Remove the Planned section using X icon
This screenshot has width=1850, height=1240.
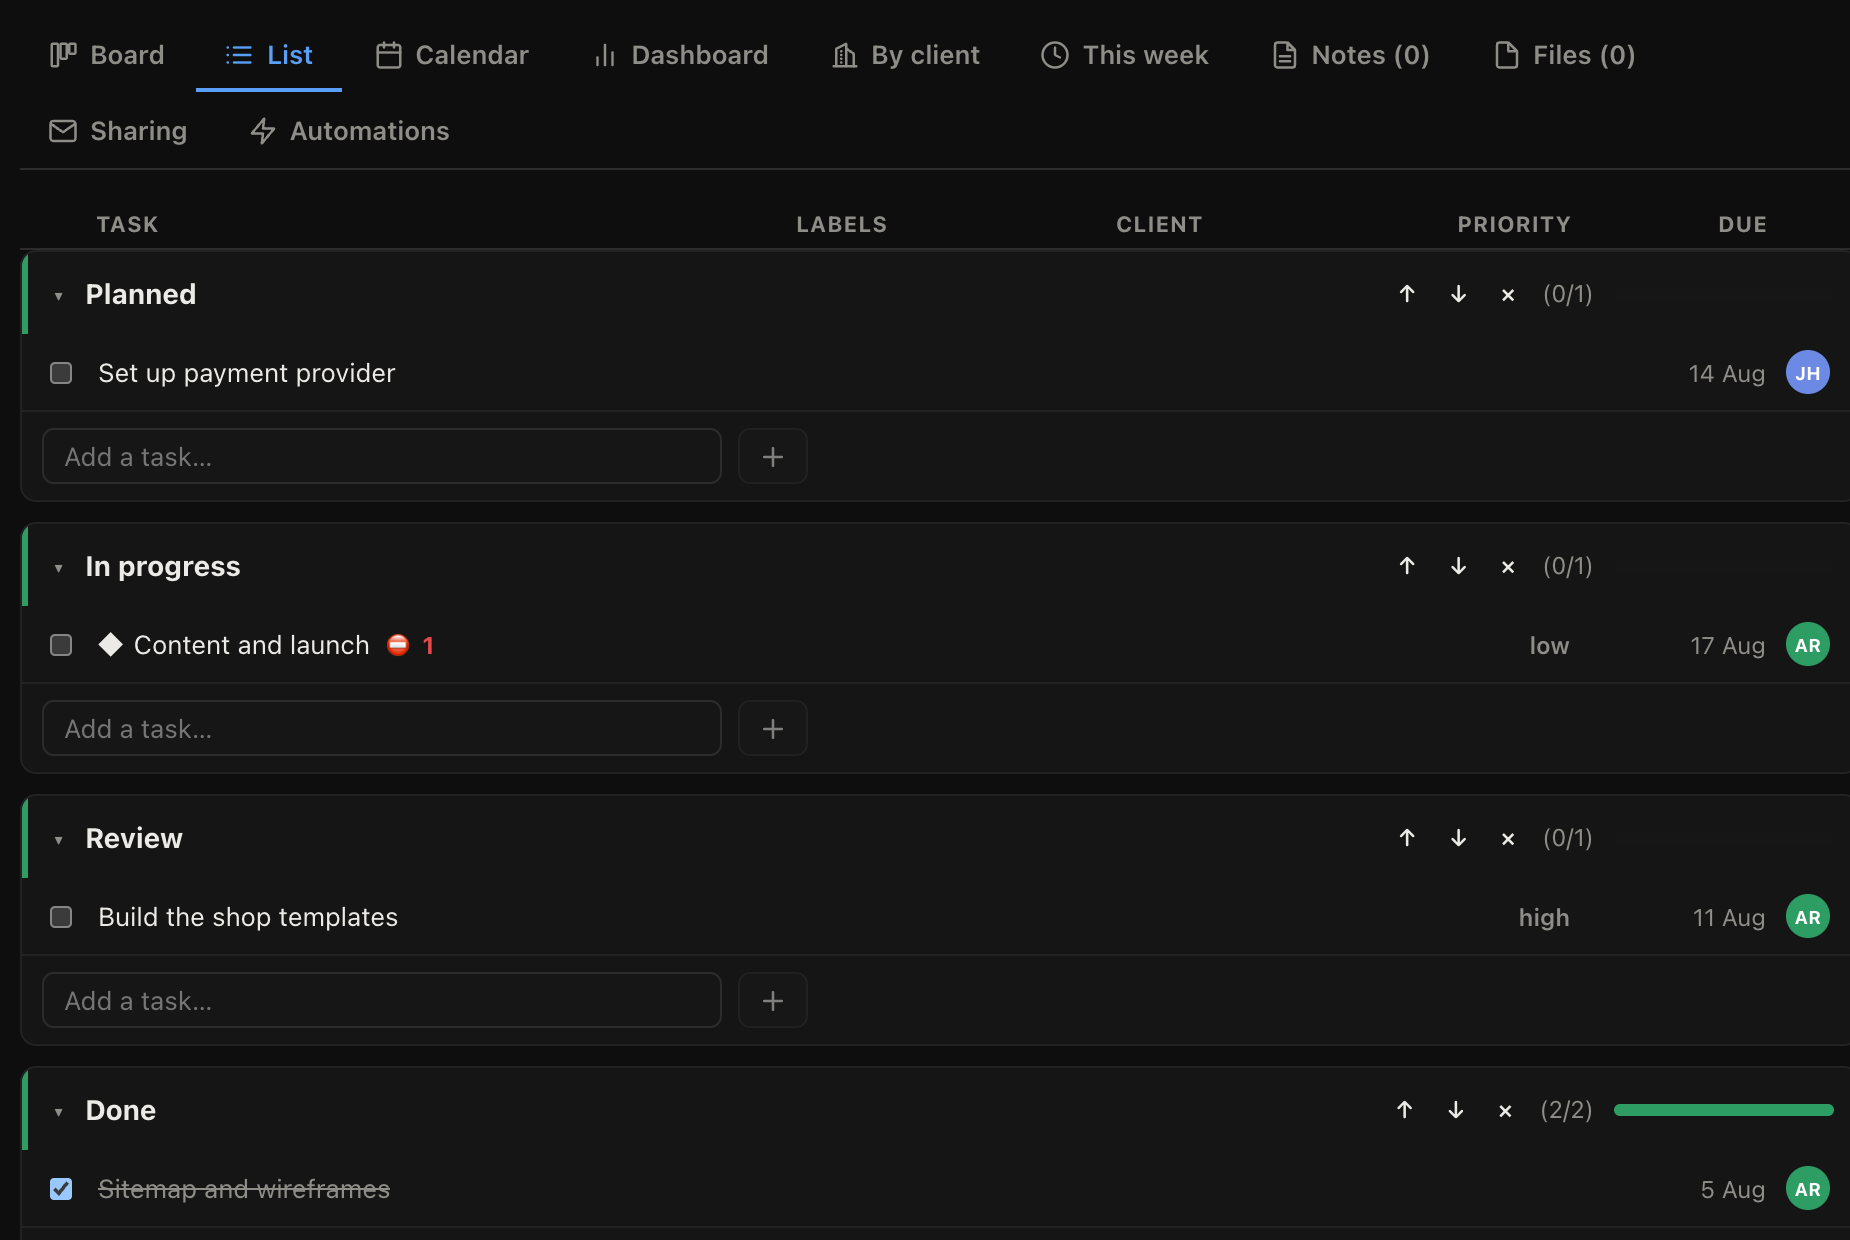(1508, 295)
